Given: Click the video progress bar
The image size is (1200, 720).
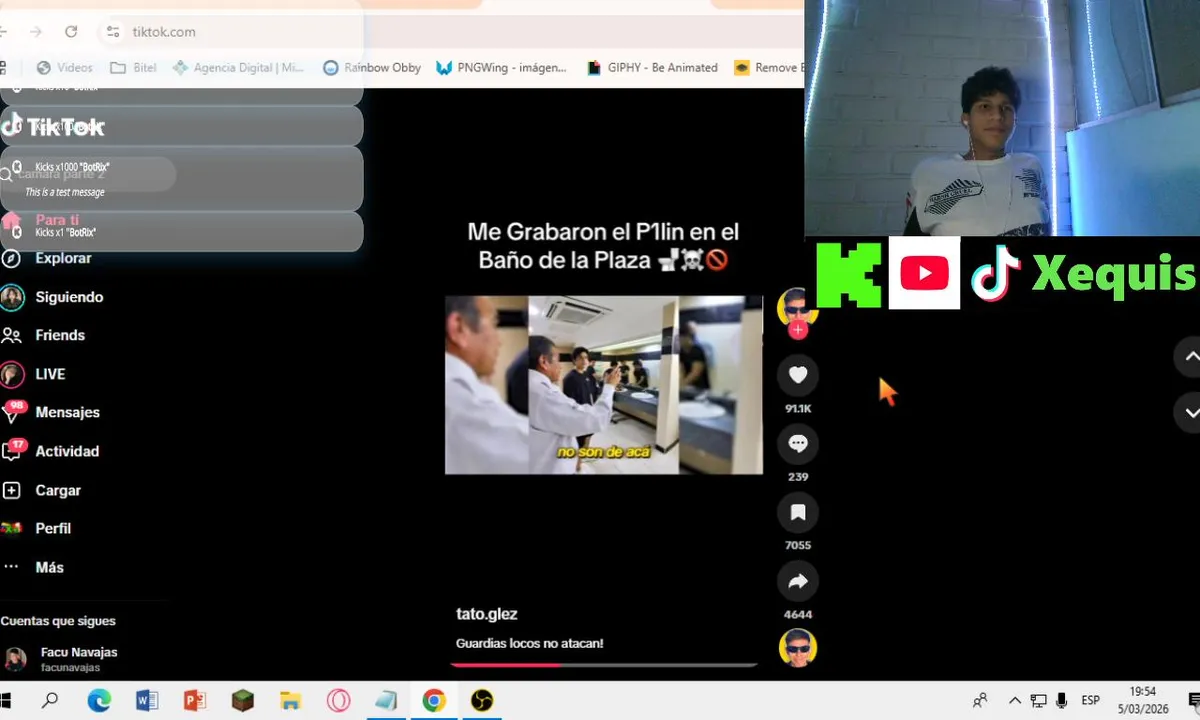Looking at the screenshot, I should coord(604,664).
